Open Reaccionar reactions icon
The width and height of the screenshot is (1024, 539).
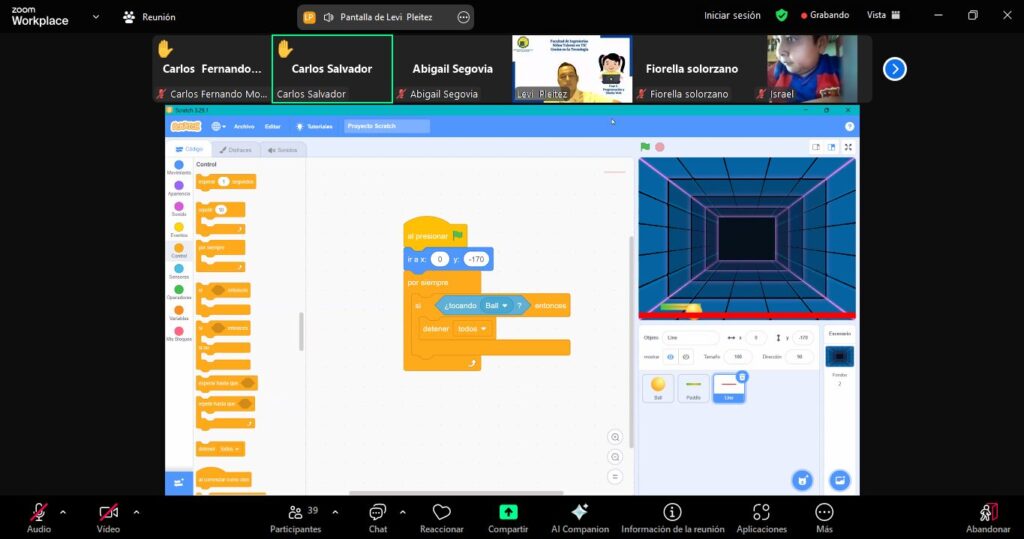pyautogui.click(x=441, y=512)
